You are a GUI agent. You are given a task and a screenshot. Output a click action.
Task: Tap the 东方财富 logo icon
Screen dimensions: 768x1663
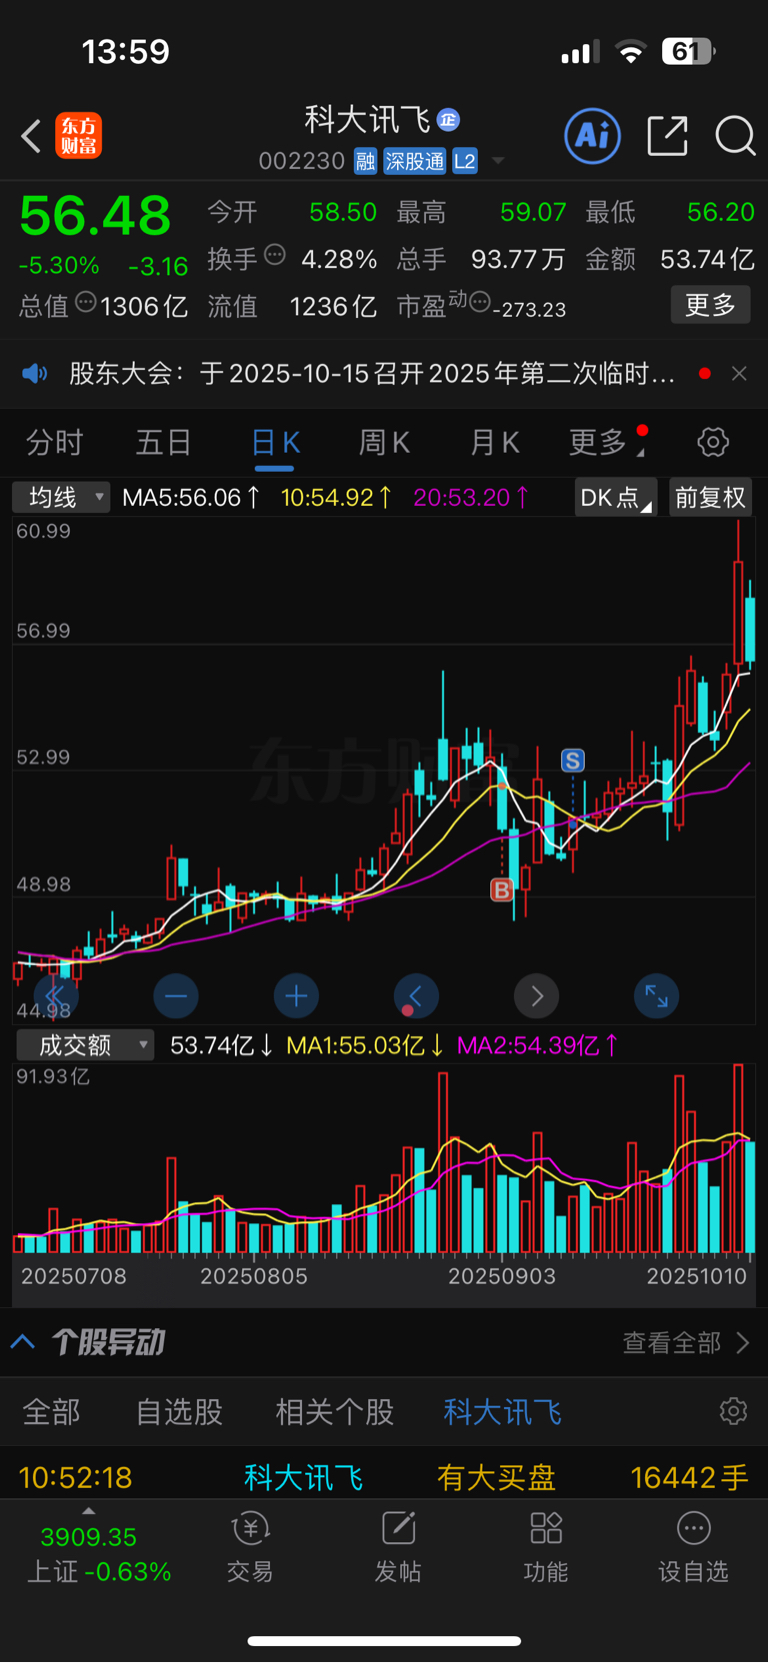coord(78,136)
